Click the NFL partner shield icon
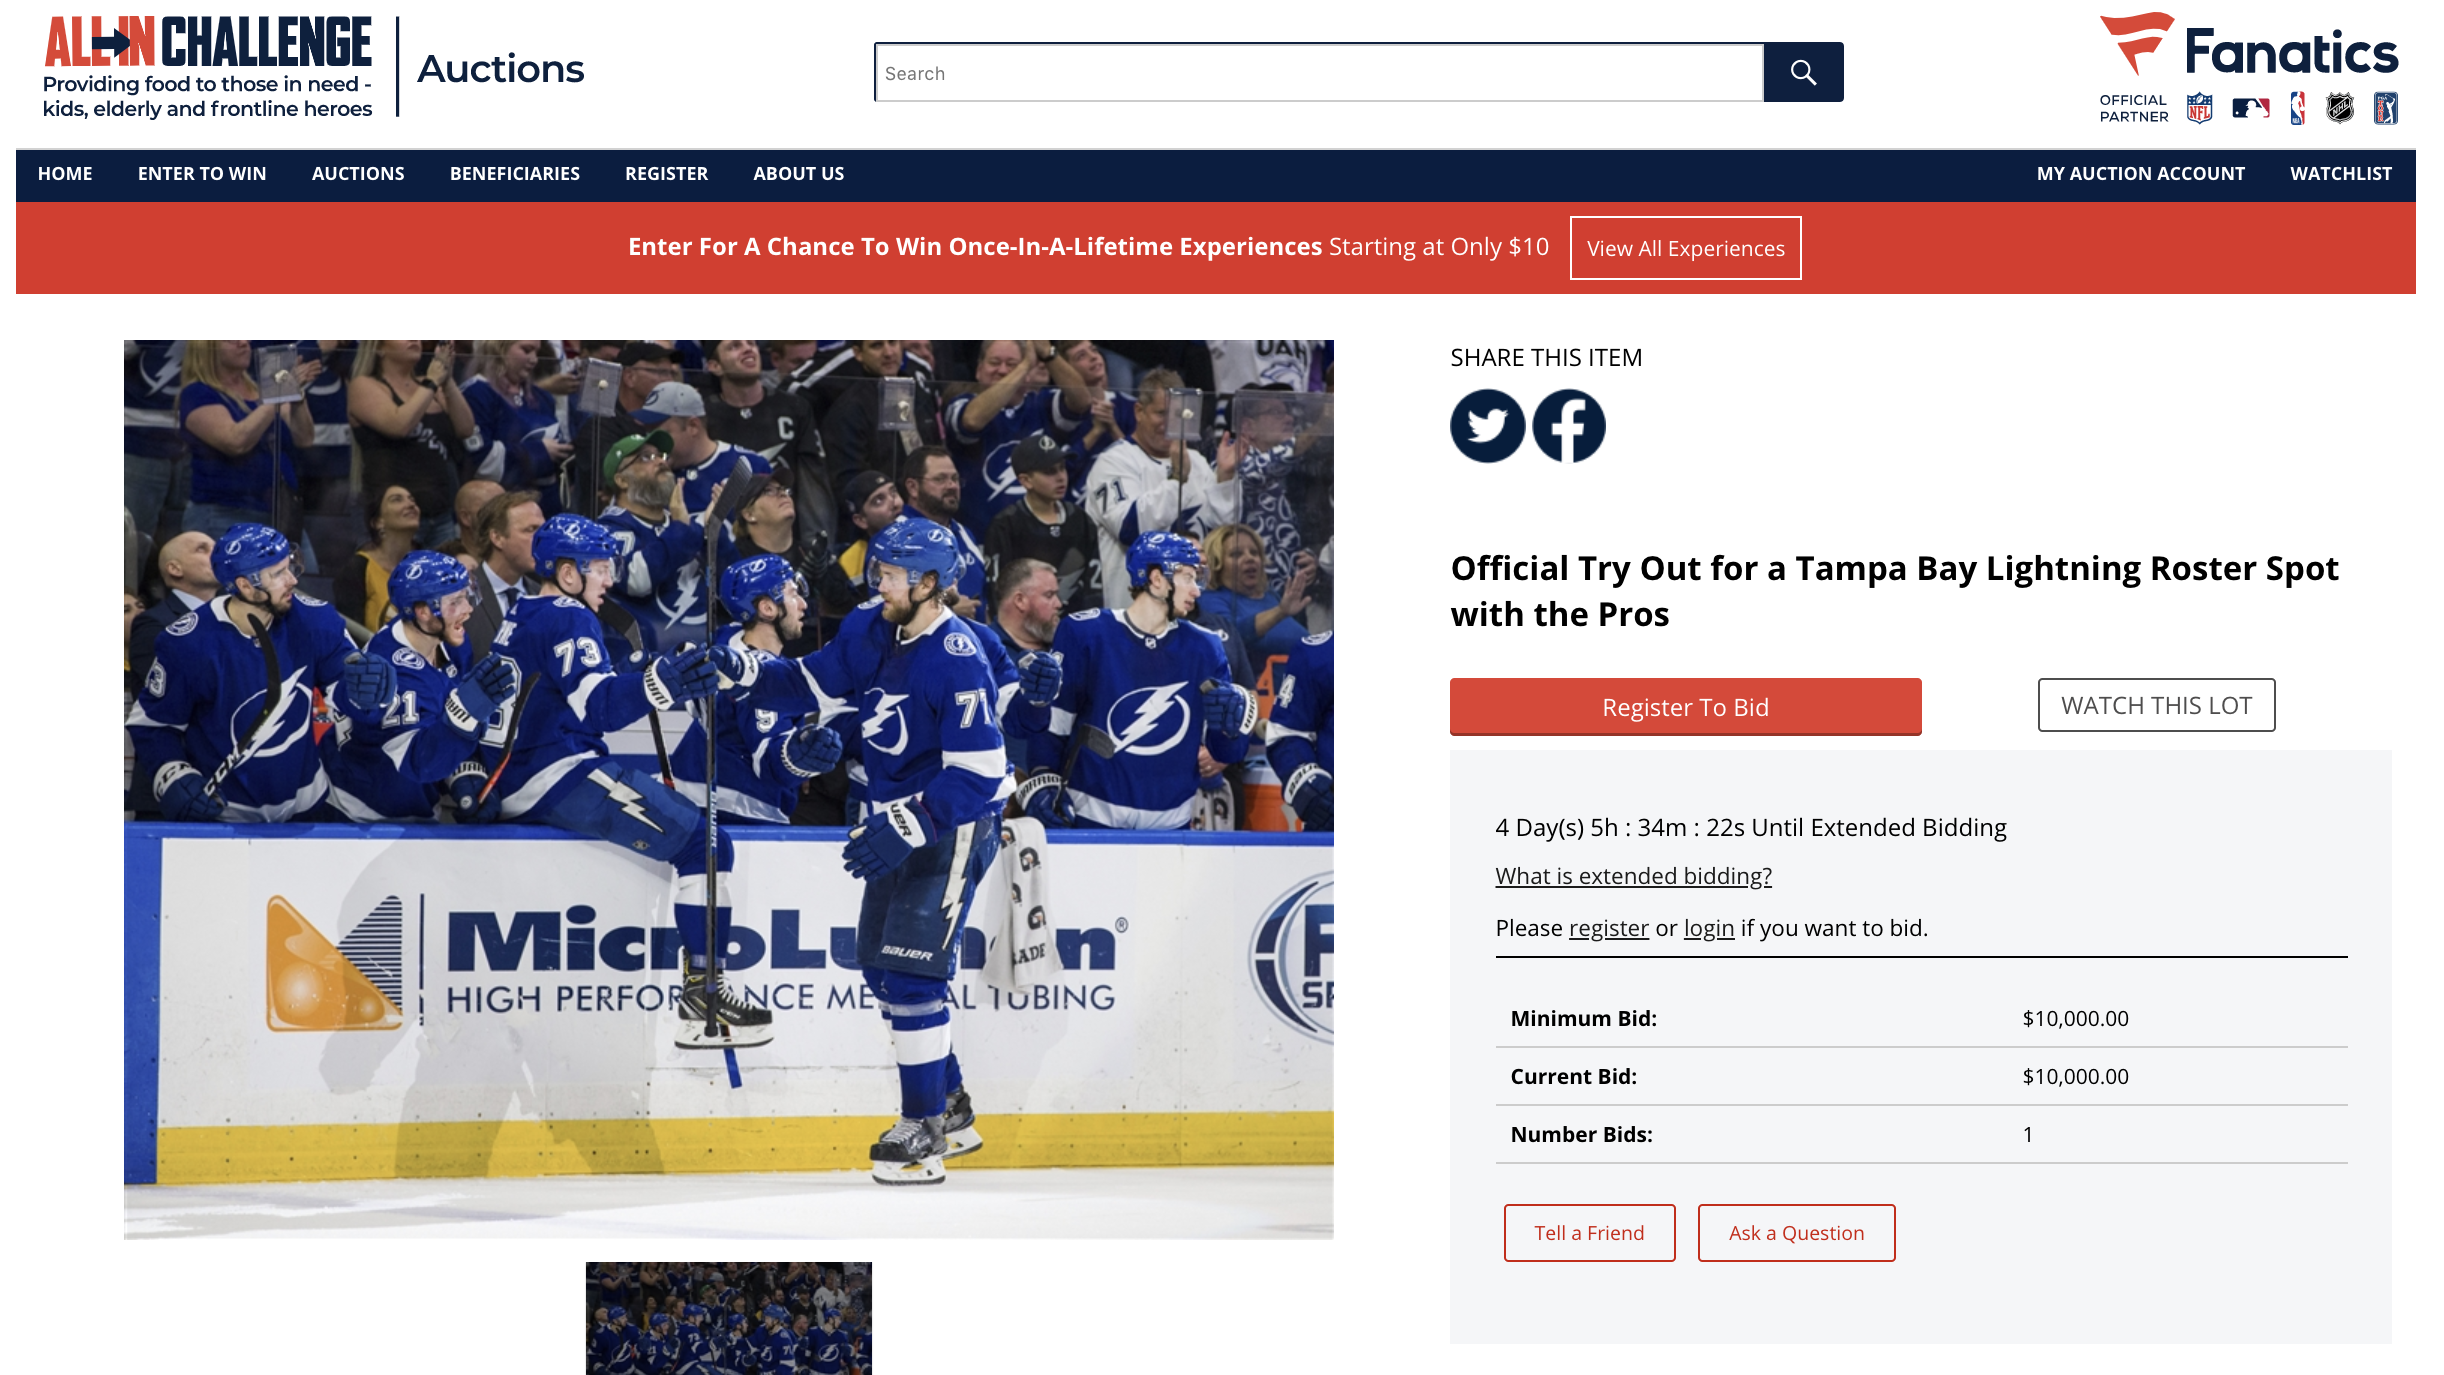2444x1375 pixels. (x=2199, y=108)
